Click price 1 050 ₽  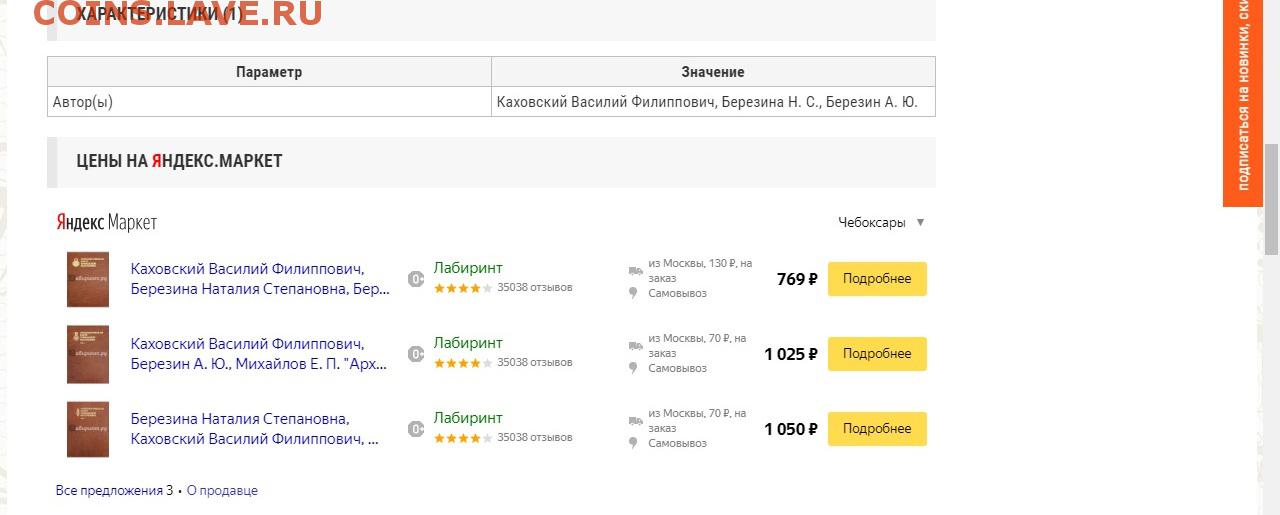[791, 429]
